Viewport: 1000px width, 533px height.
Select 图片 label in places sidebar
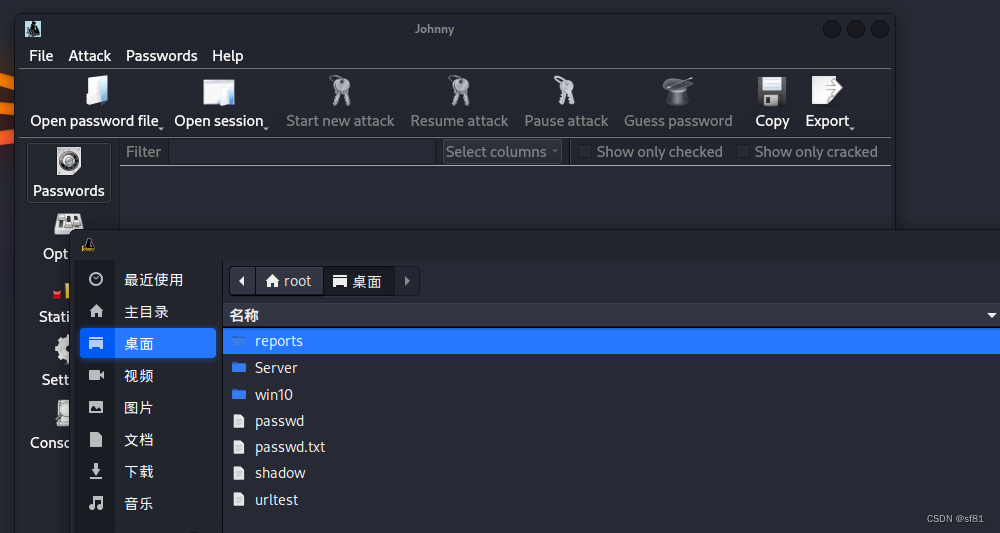139,407
